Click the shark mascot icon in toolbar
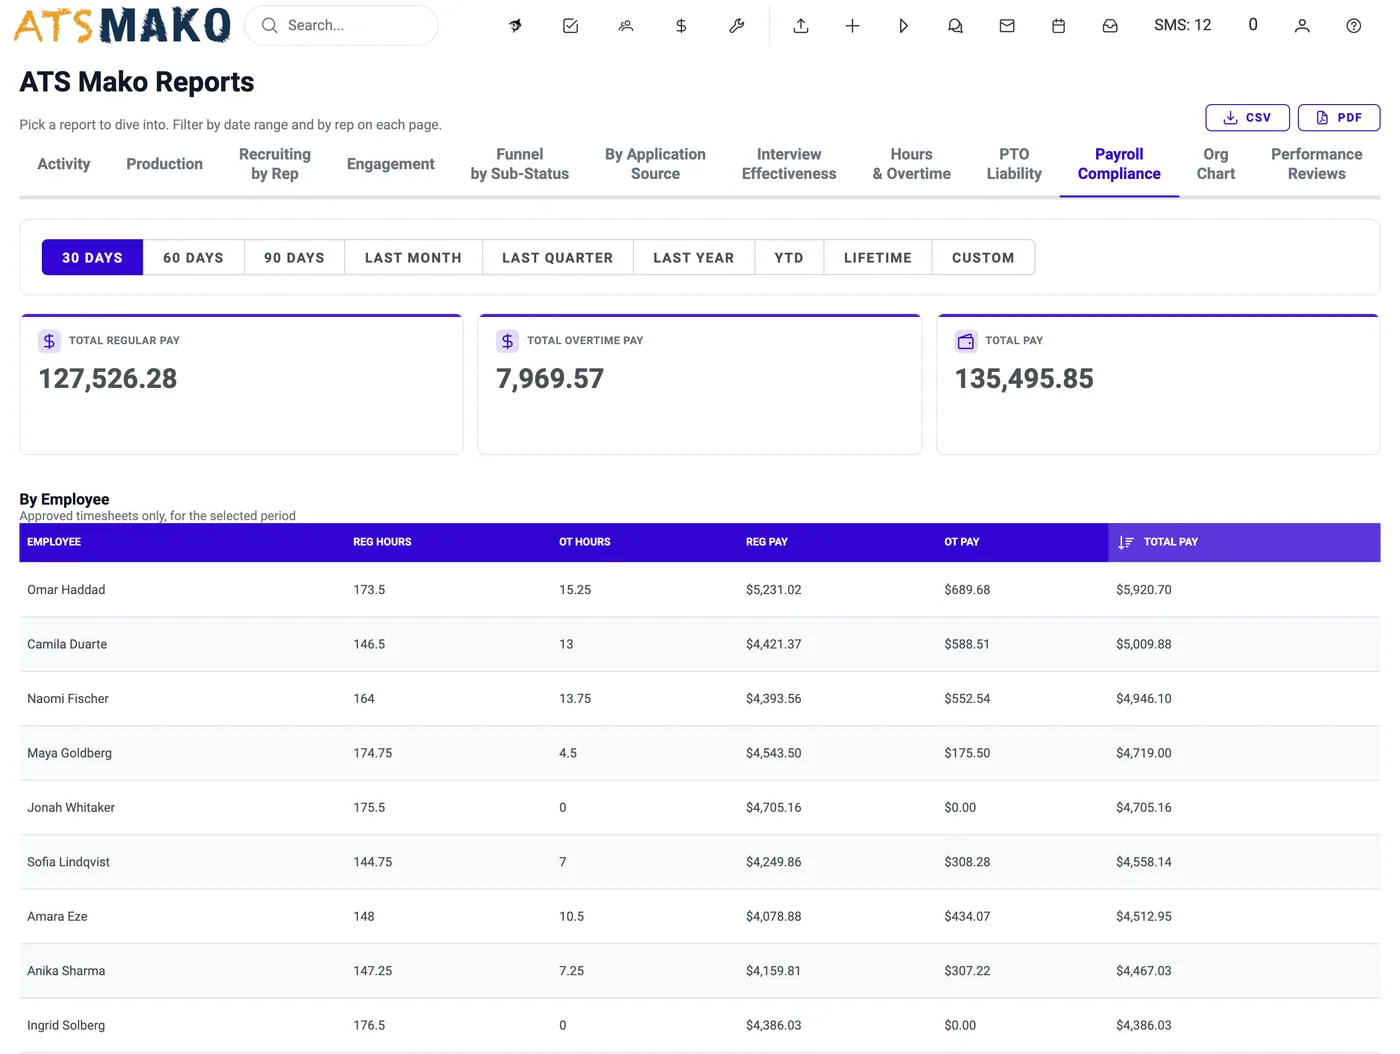 [x=515, y=26]
